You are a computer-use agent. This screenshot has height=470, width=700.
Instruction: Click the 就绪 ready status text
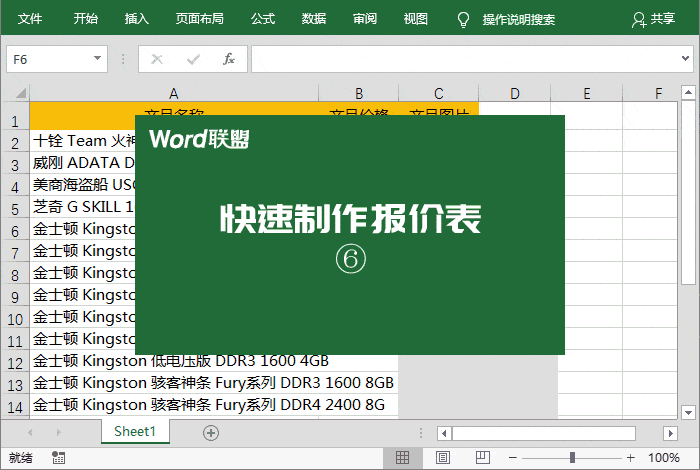click(21, 458)
